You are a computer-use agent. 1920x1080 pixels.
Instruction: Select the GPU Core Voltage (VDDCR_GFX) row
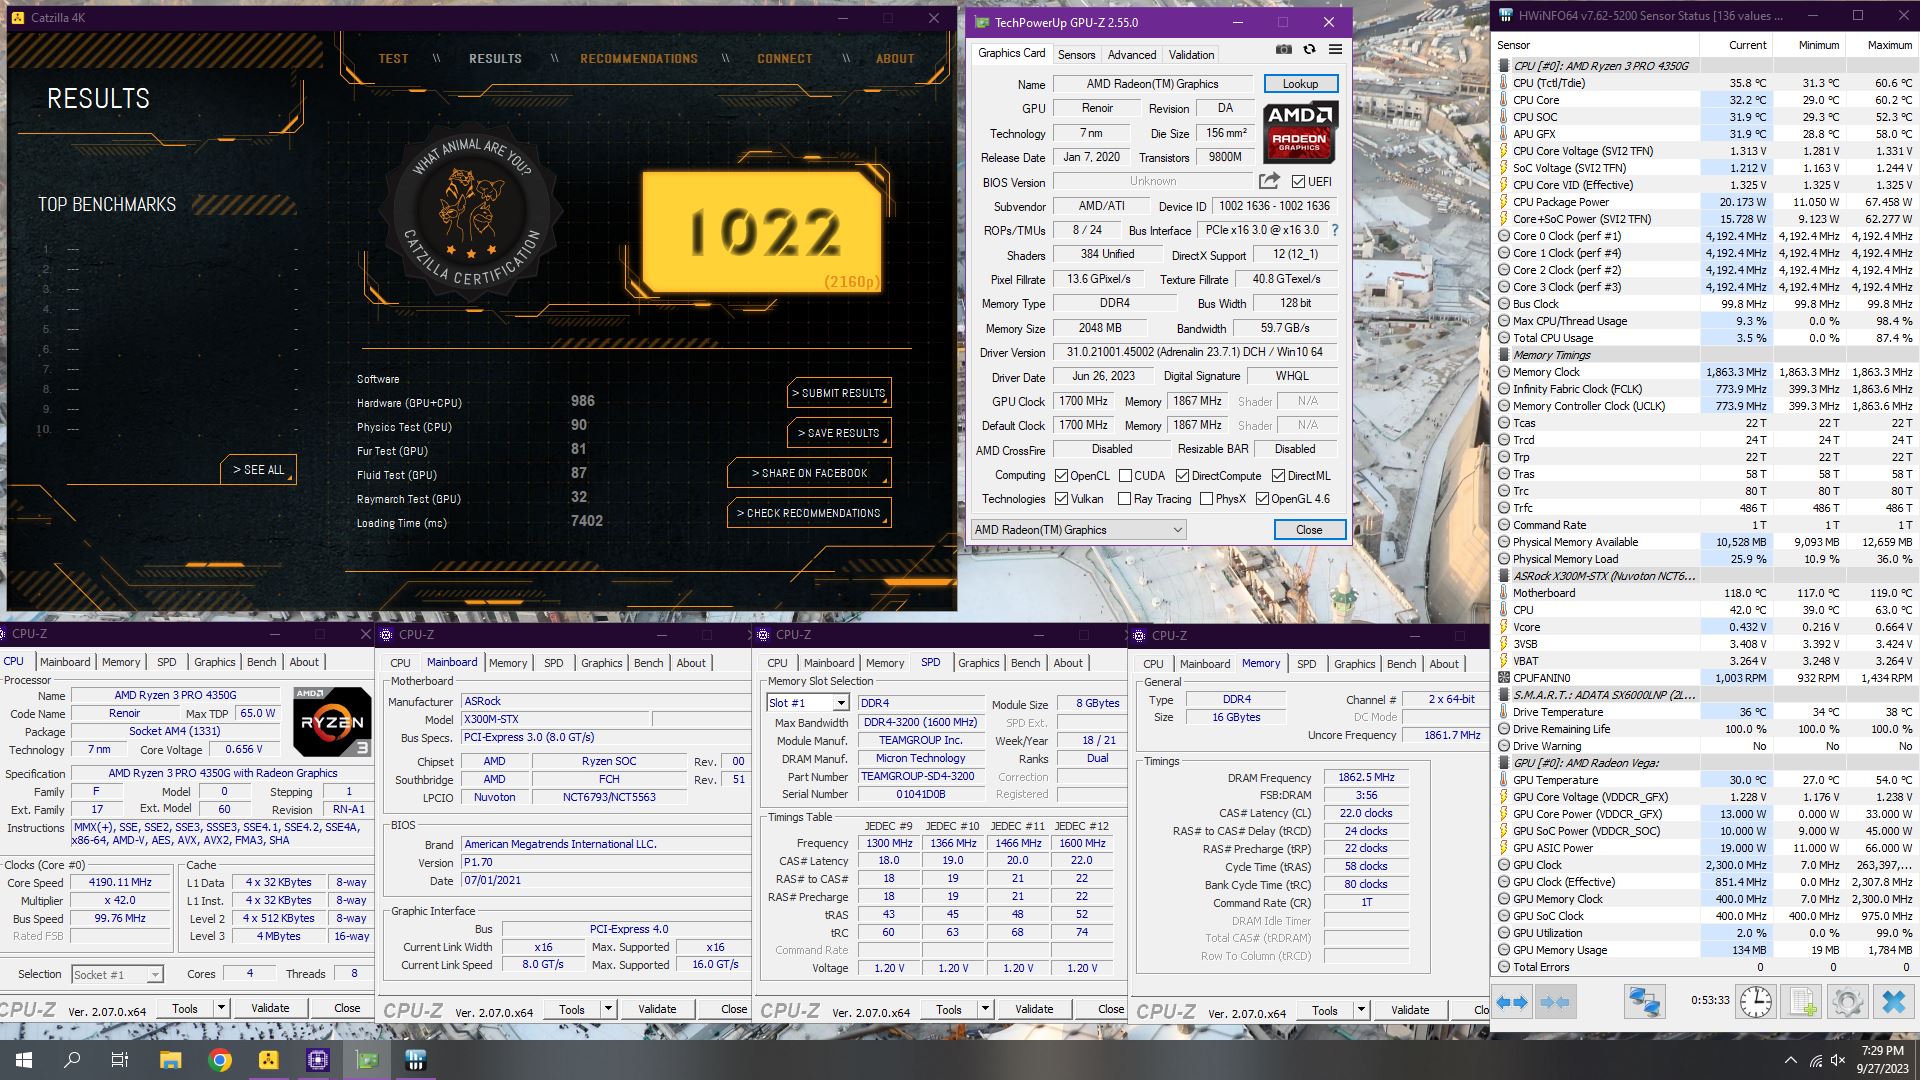[x=1705, y=797]
